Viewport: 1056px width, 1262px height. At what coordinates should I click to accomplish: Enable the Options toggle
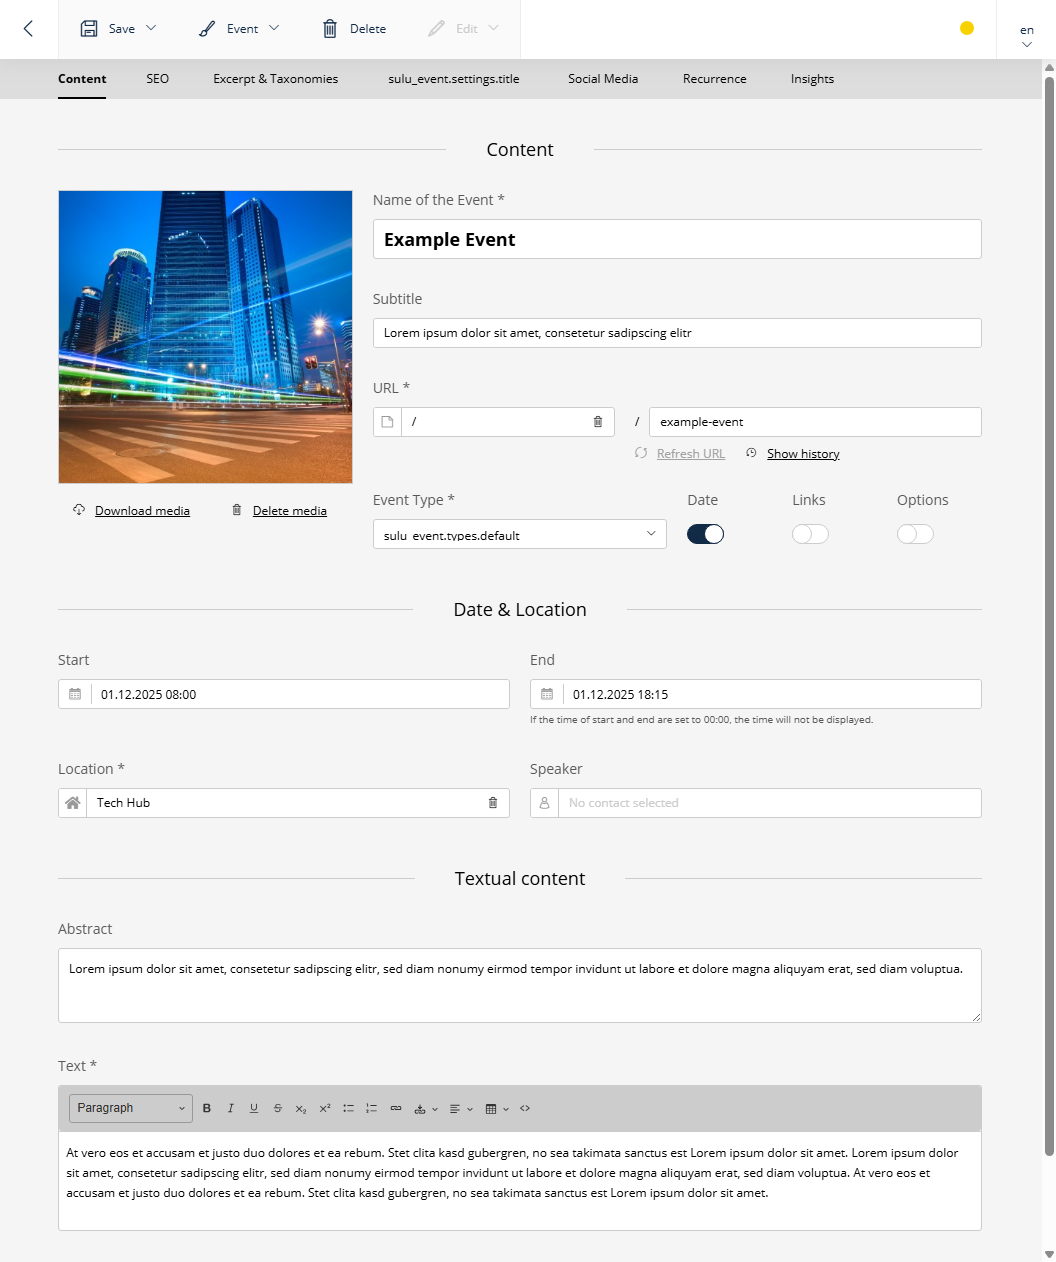coord(915,534)
